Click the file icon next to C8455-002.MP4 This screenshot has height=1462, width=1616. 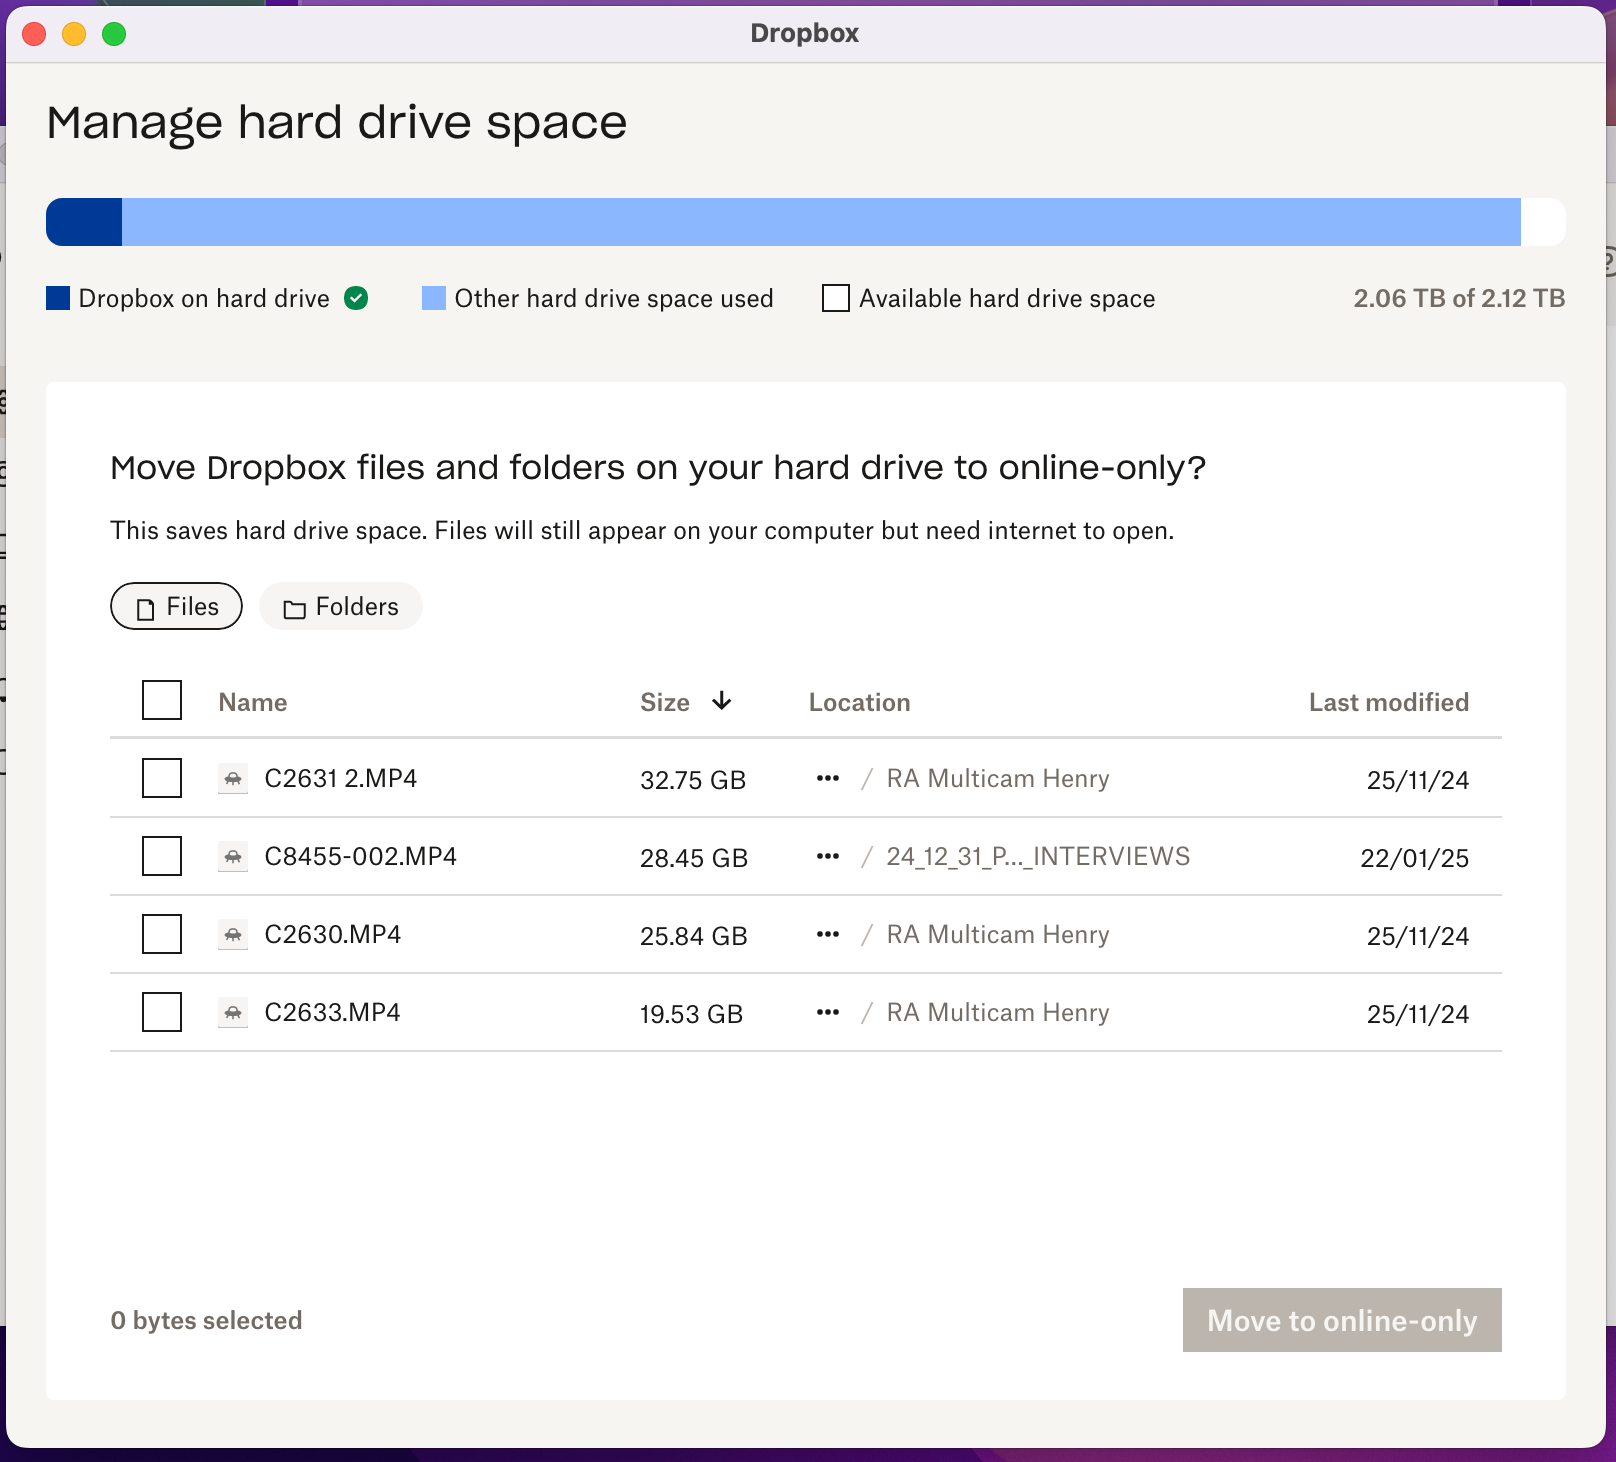233,857
